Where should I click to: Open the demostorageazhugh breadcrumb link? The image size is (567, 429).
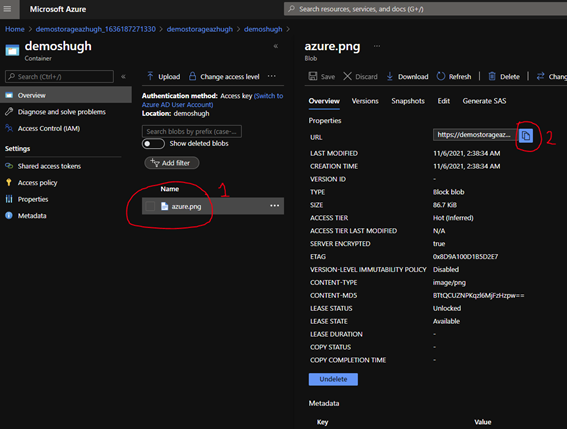click(x=200, y=29)
